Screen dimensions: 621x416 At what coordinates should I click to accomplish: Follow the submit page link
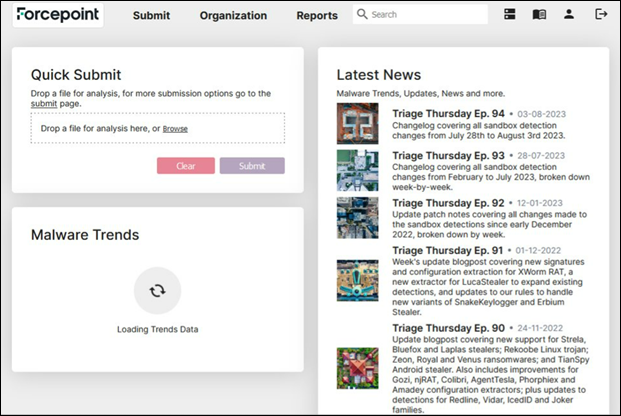(x=43, y=103)
